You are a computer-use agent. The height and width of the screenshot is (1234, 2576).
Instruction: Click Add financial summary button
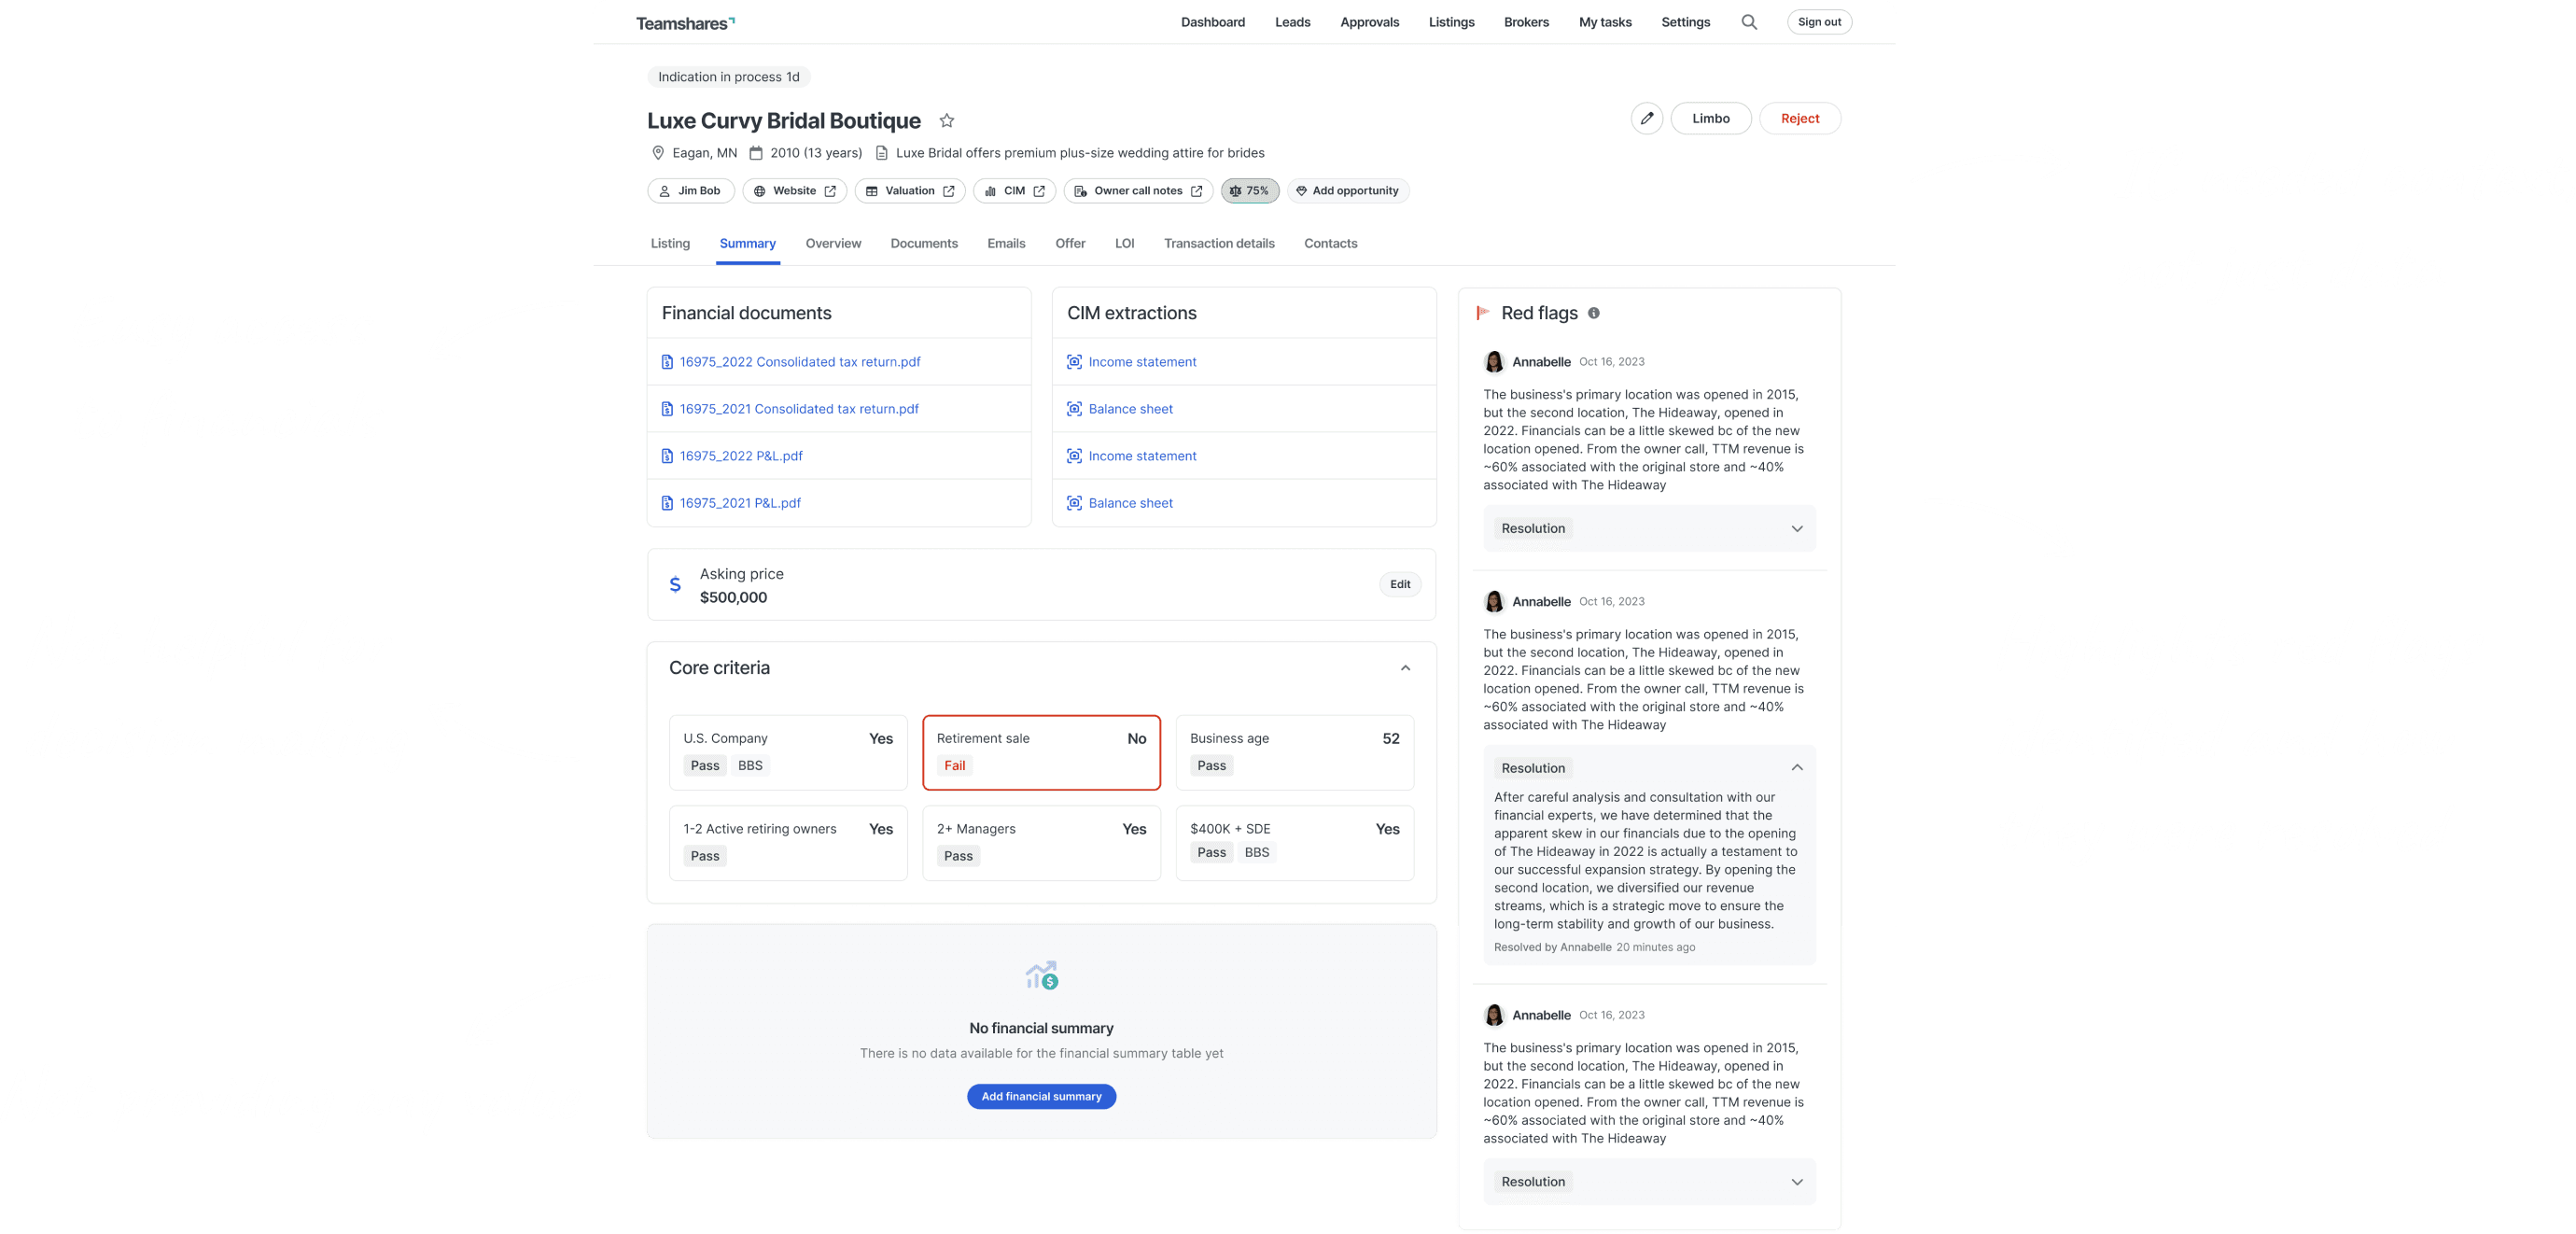click(x=1041, y=1096)
